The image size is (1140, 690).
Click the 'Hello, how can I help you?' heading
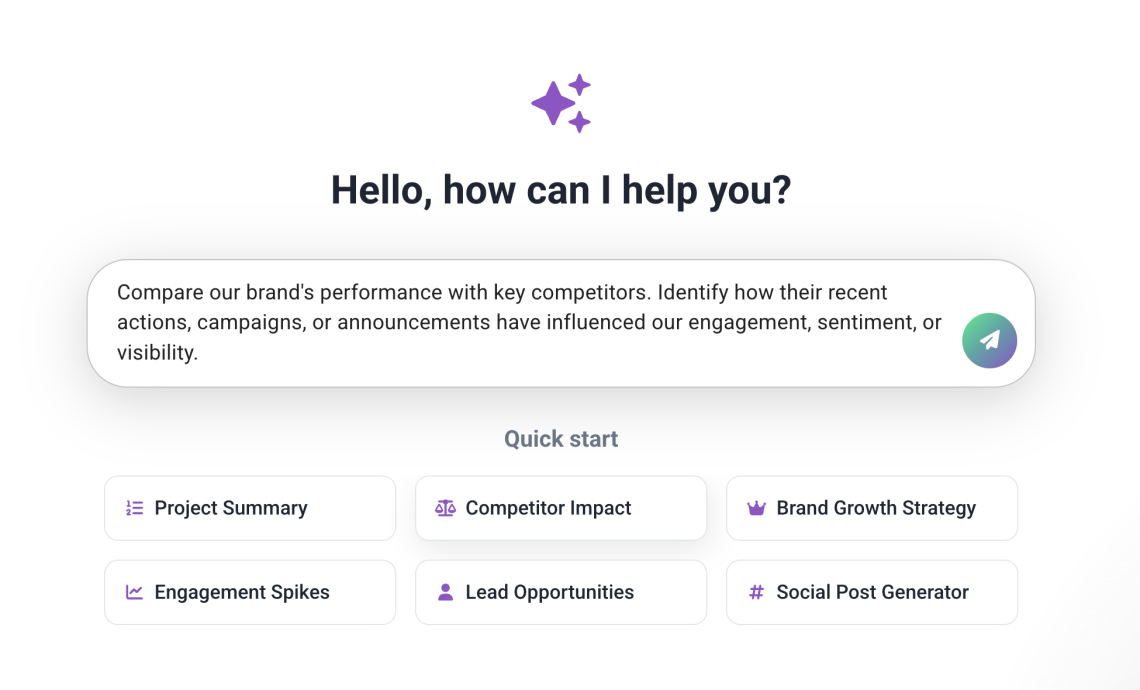point(561,190)
